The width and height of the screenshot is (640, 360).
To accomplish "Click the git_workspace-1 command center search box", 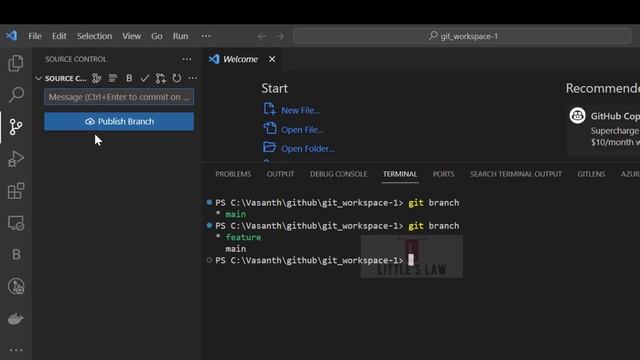I will 462,36.
